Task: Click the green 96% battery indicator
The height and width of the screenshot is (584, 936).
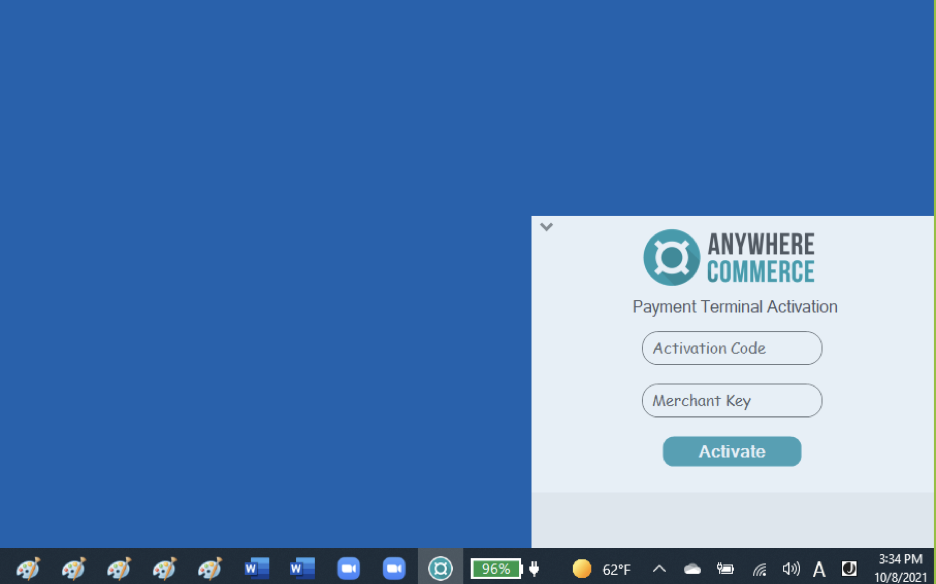Action: click(x=496, y=569)
